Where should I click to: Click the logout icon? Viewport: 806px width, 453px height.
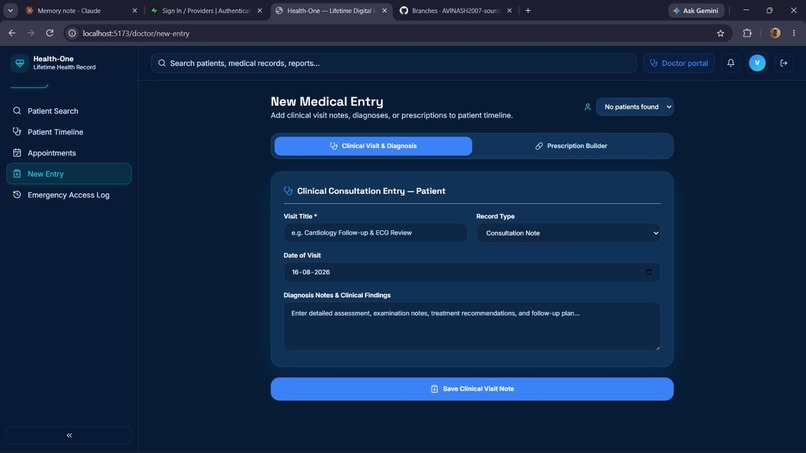(x=784, y=63)
